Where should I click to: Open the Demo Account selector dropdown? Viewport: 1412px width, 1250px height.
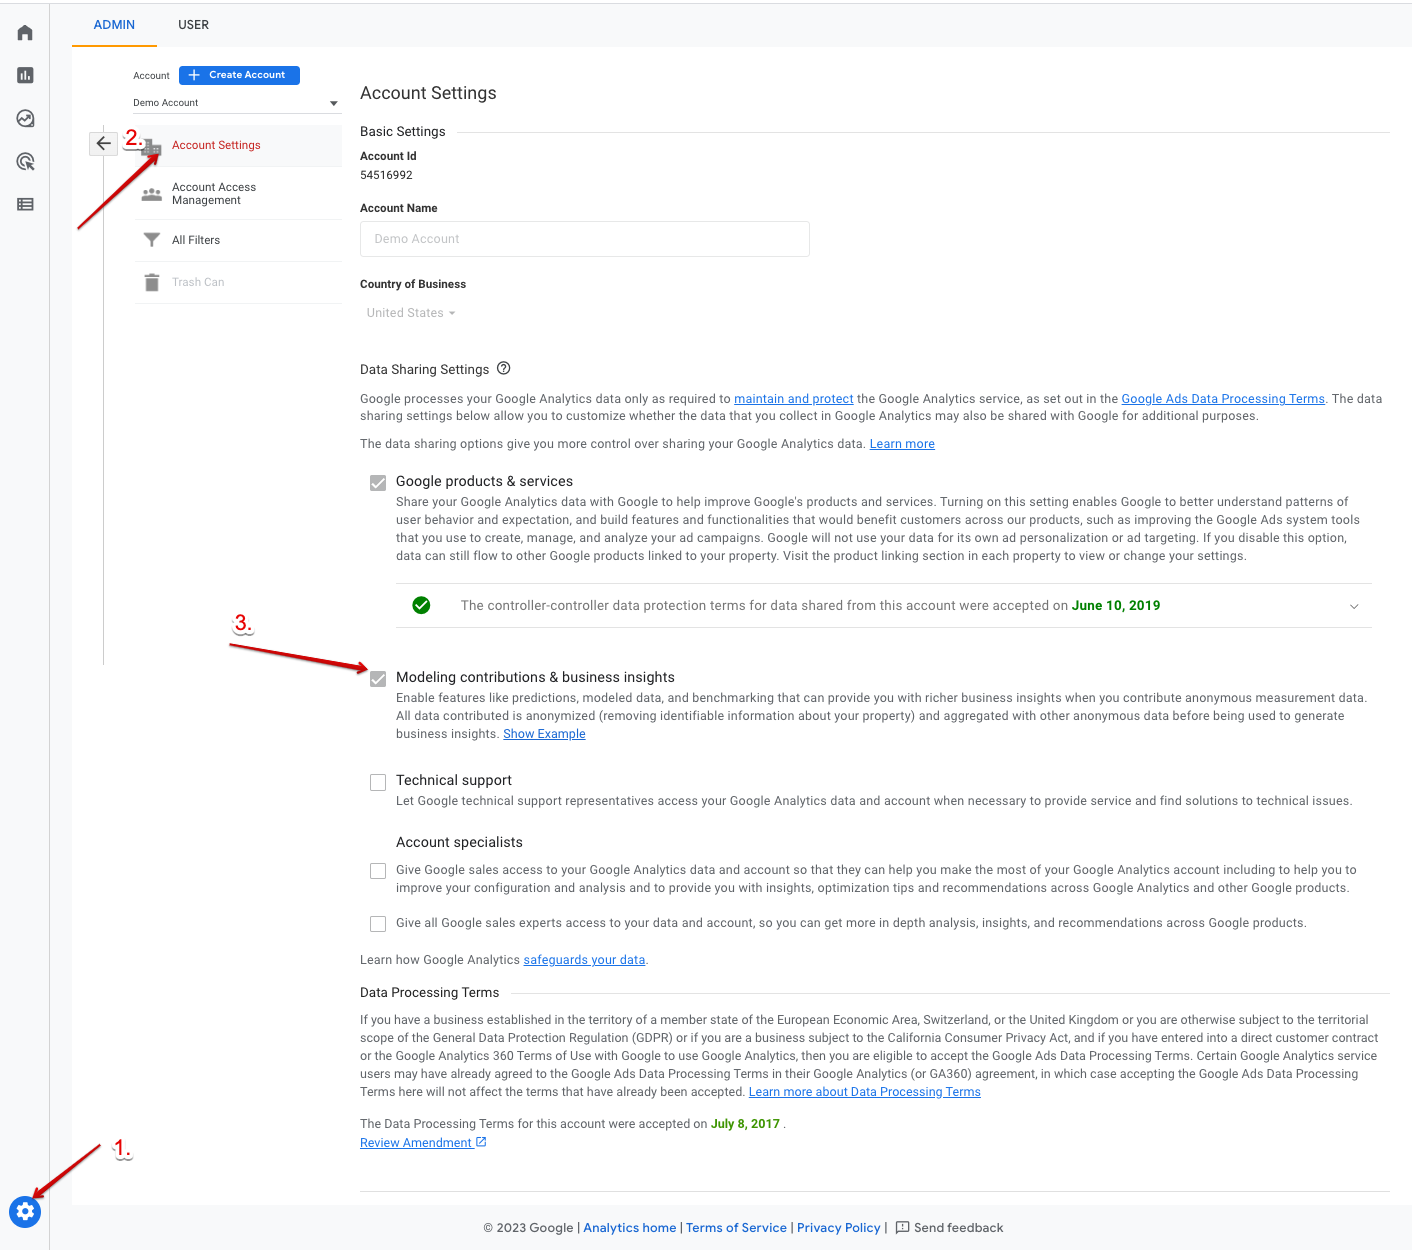[237, 103]
